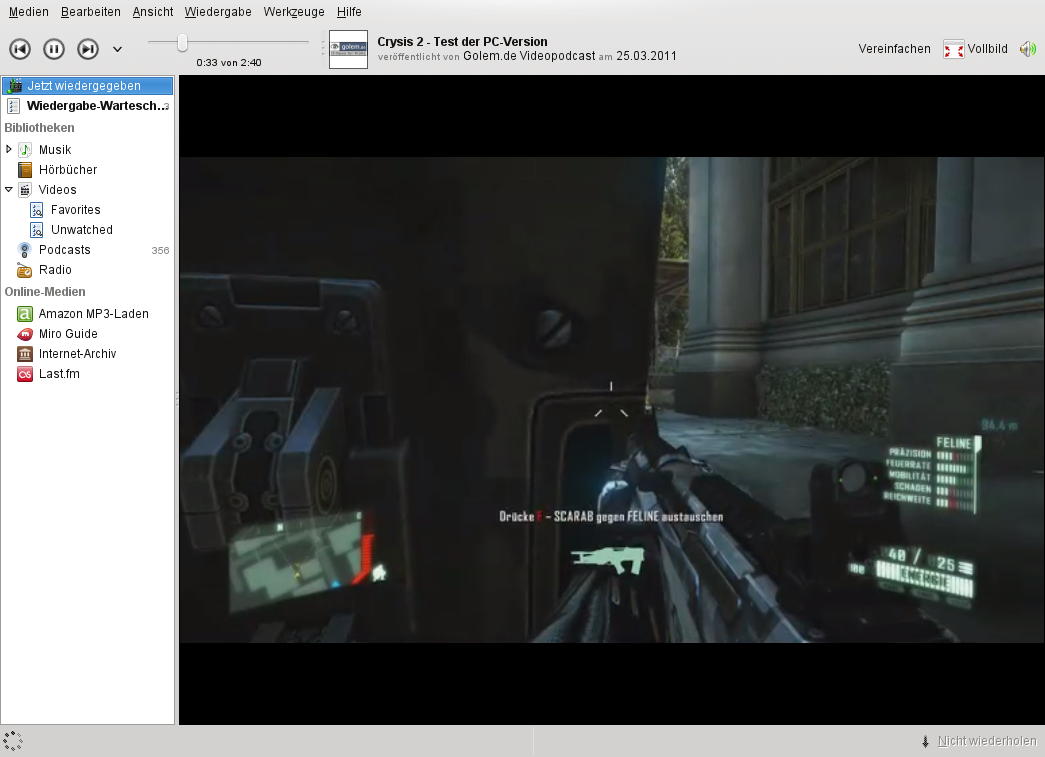Click the Vereinfachen button

pyautogui.click(x=894, y=49)
